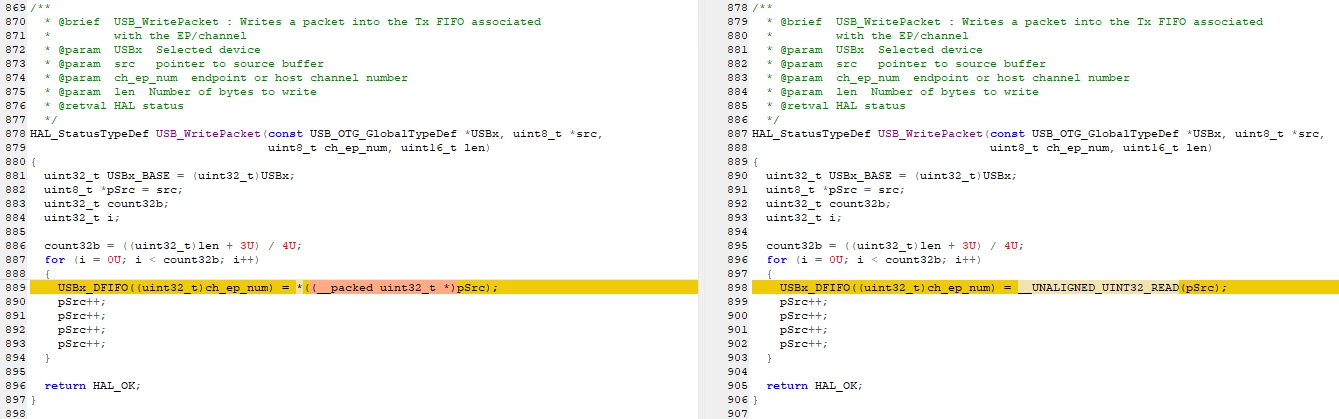Click 'uint8_t *pSrc = src;' in right pane
1339x419 pixels.
tap(835, 189)
